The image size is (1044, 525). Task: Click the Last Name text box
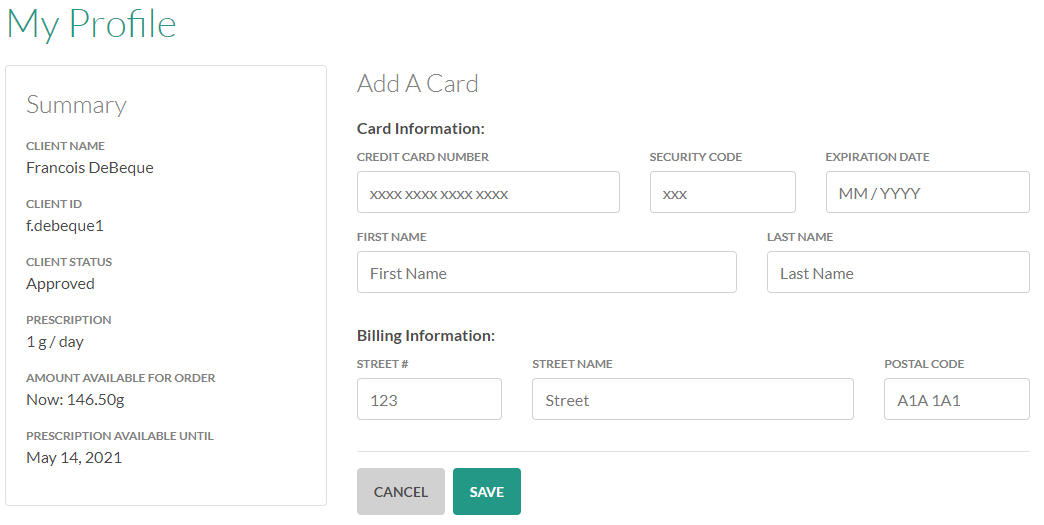(897, 272)
